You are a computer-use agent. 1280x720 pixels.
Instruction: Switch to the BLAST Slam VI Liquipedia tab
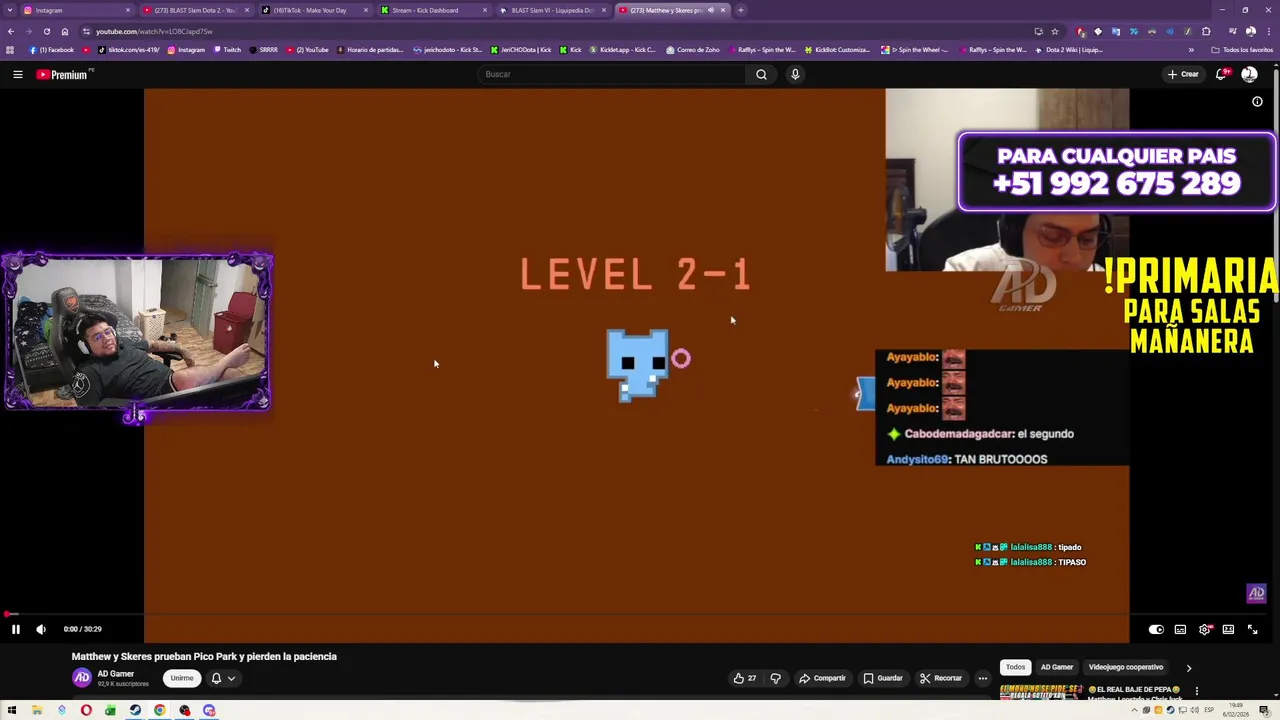pyautogui.click(x=551, y=10)
